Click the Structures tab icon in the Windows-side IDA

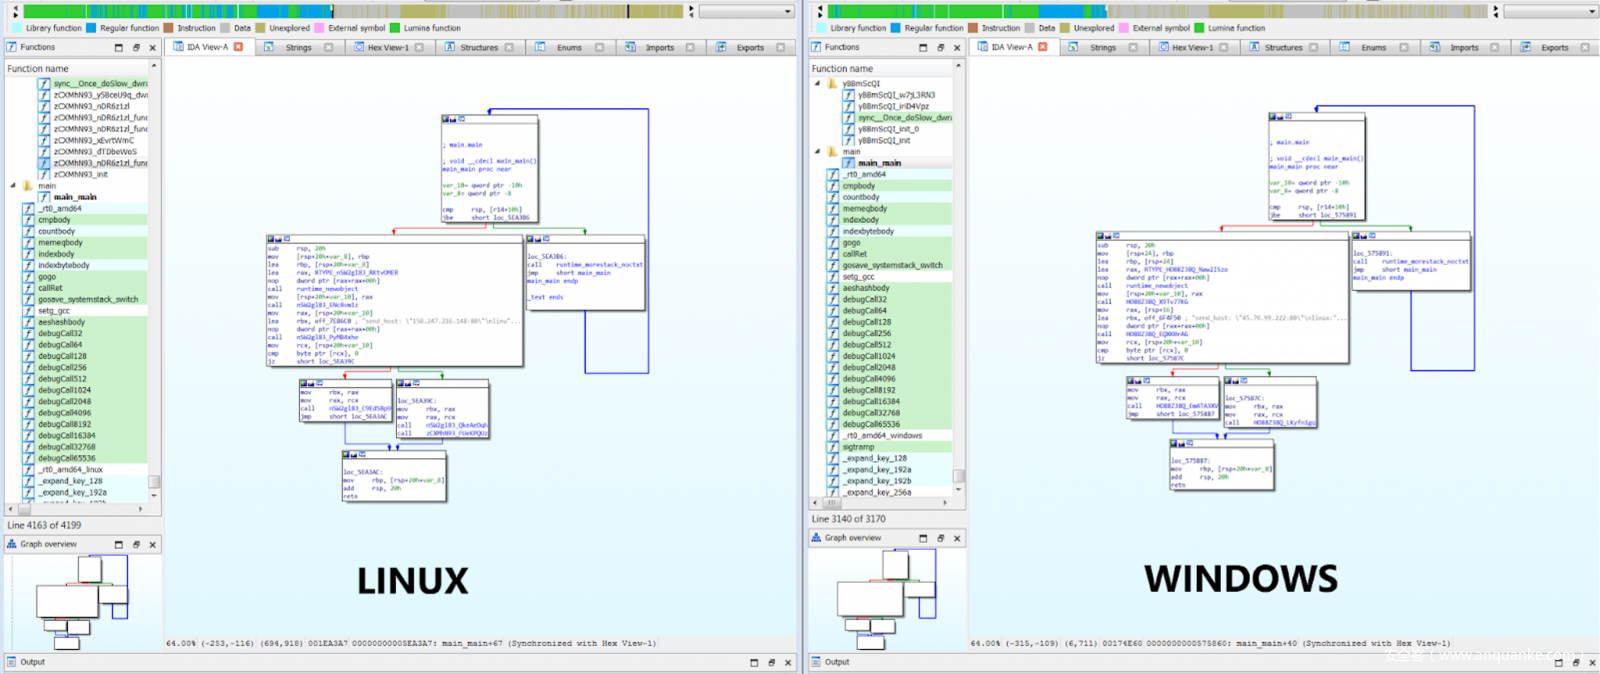point(1254,47)
